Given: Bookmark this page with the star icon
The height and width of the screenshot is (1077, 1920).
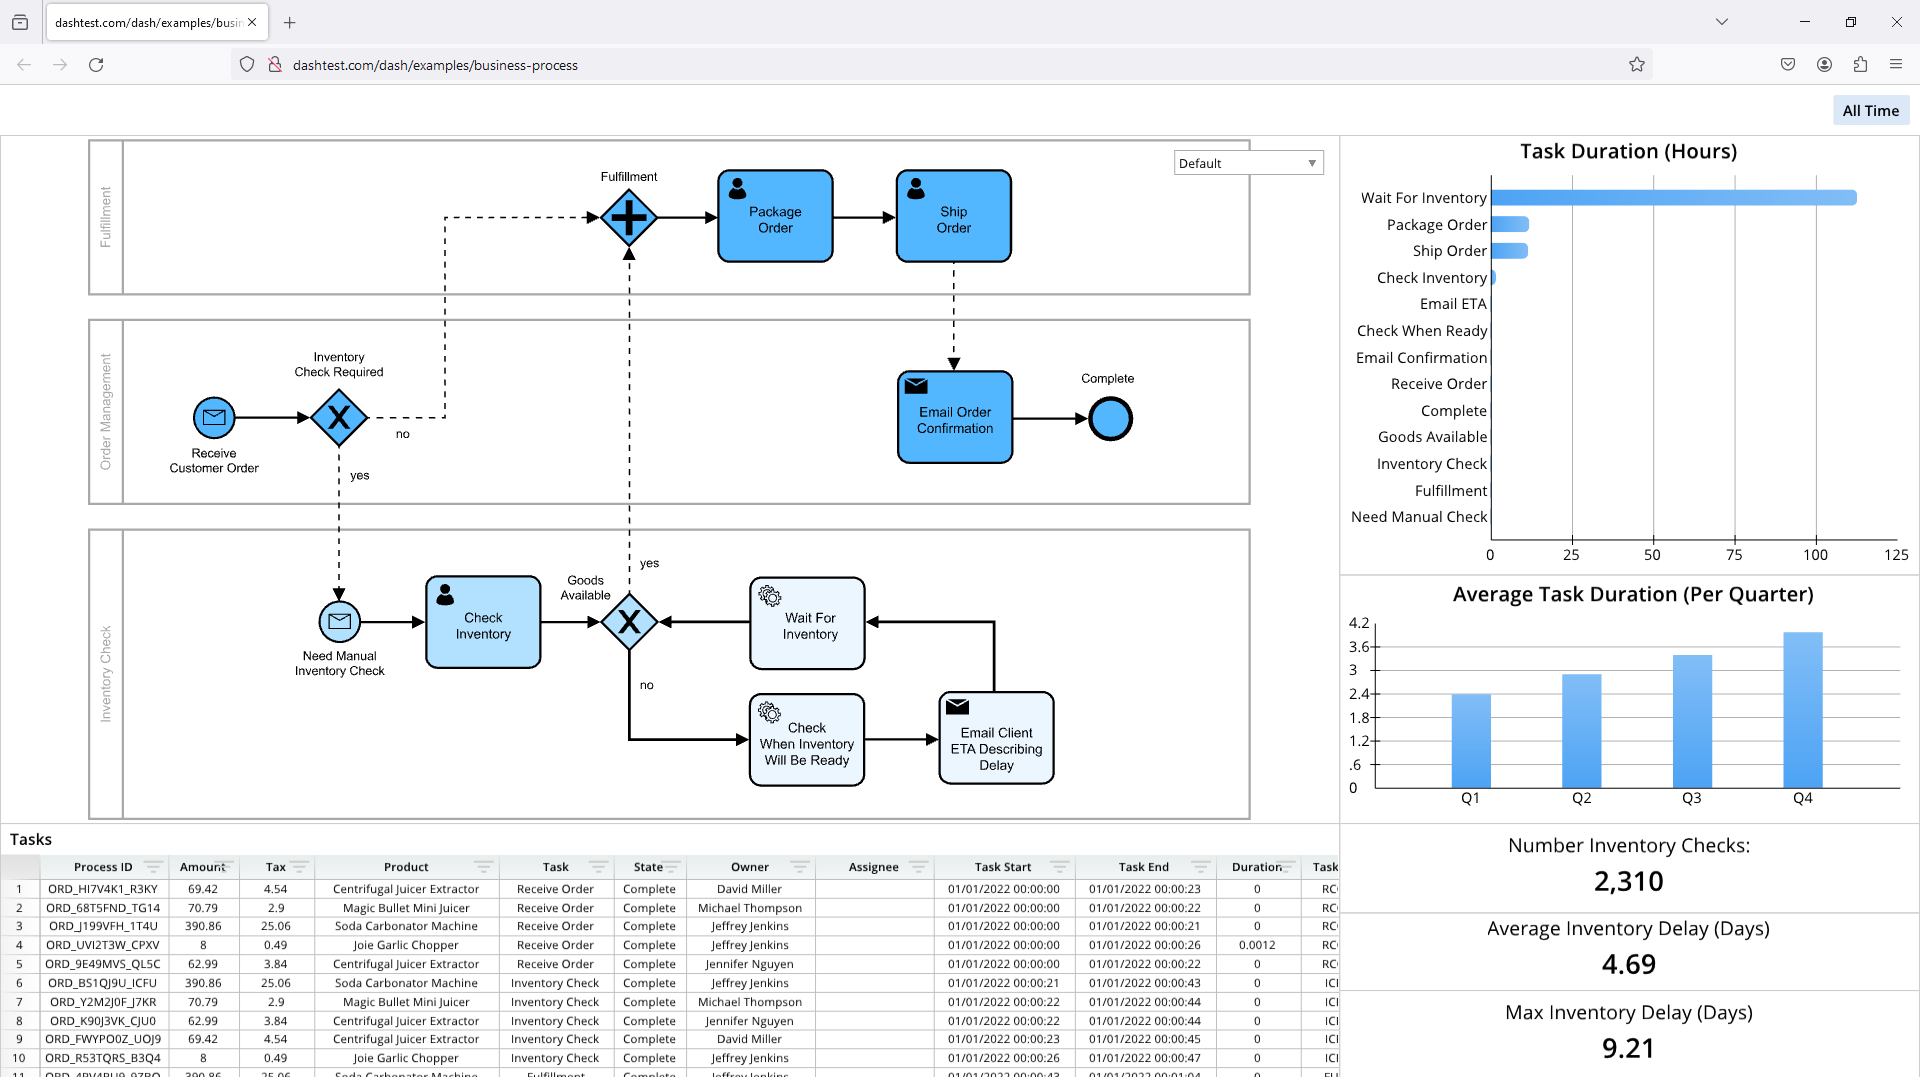Looking at the screenshot, I should [1637, 65].
